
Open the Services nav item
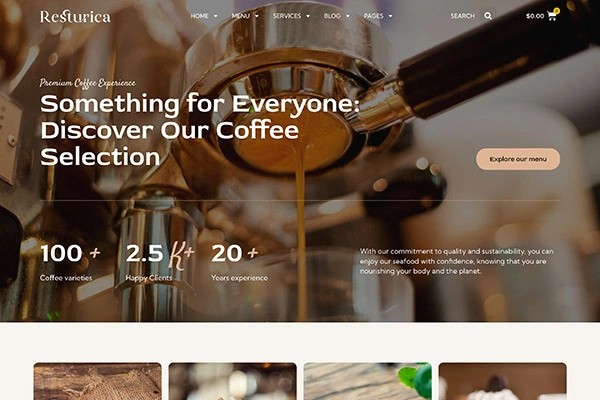[287, 16]
